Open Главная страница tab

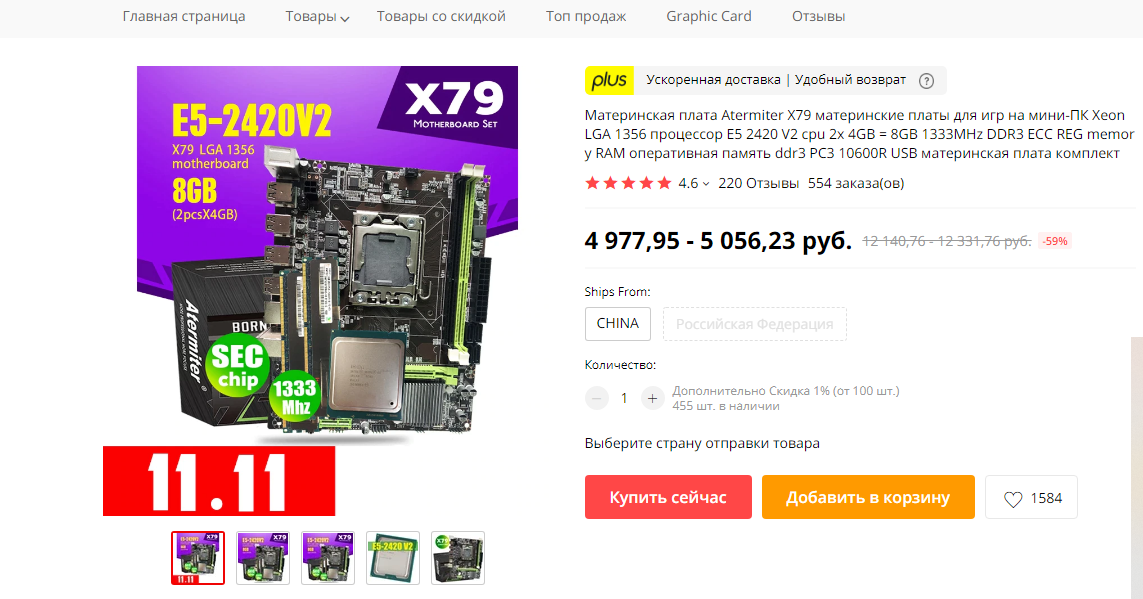[x=184, y=16]
